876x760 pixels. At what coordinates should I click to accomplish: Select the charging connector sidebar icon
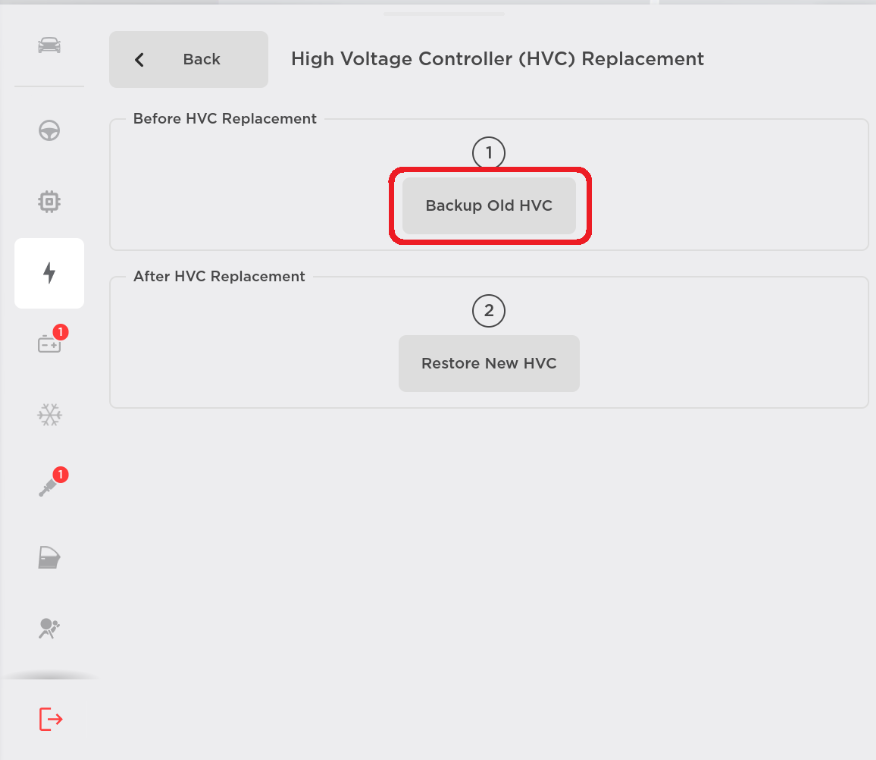(48, 487)
